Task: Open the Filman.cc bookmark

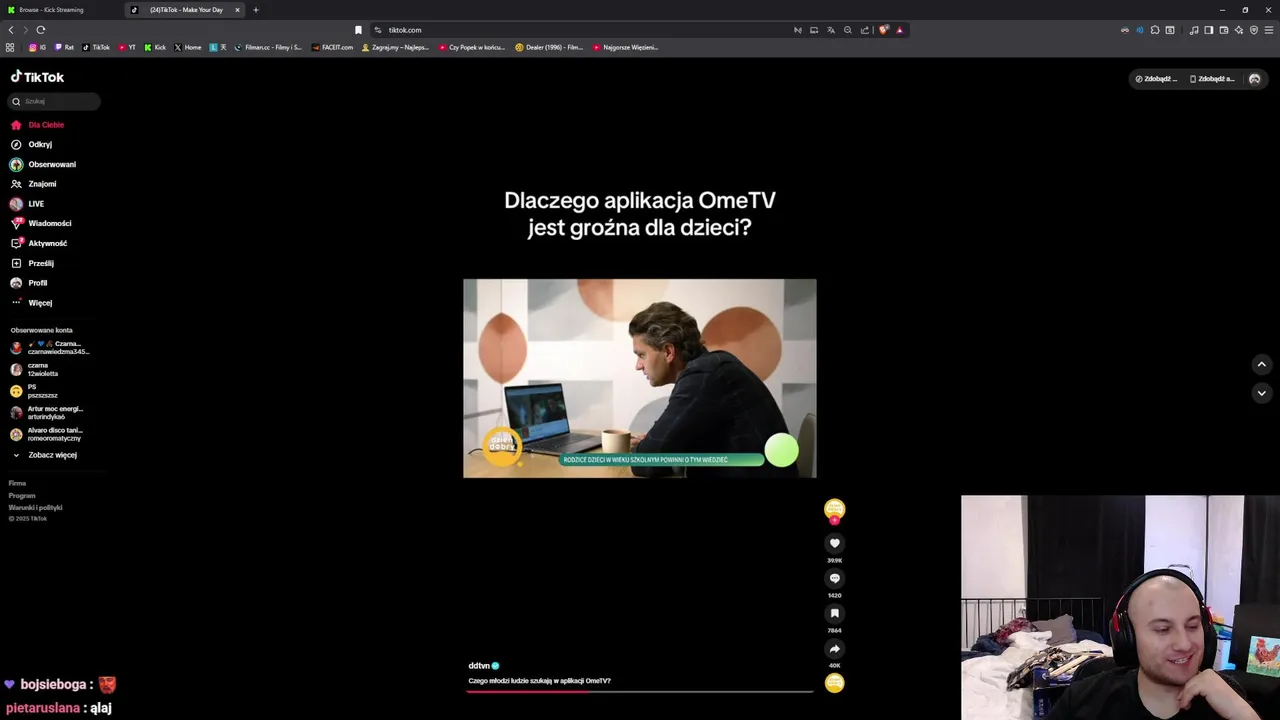Action: pyautogui.click(x=268, y=47)
